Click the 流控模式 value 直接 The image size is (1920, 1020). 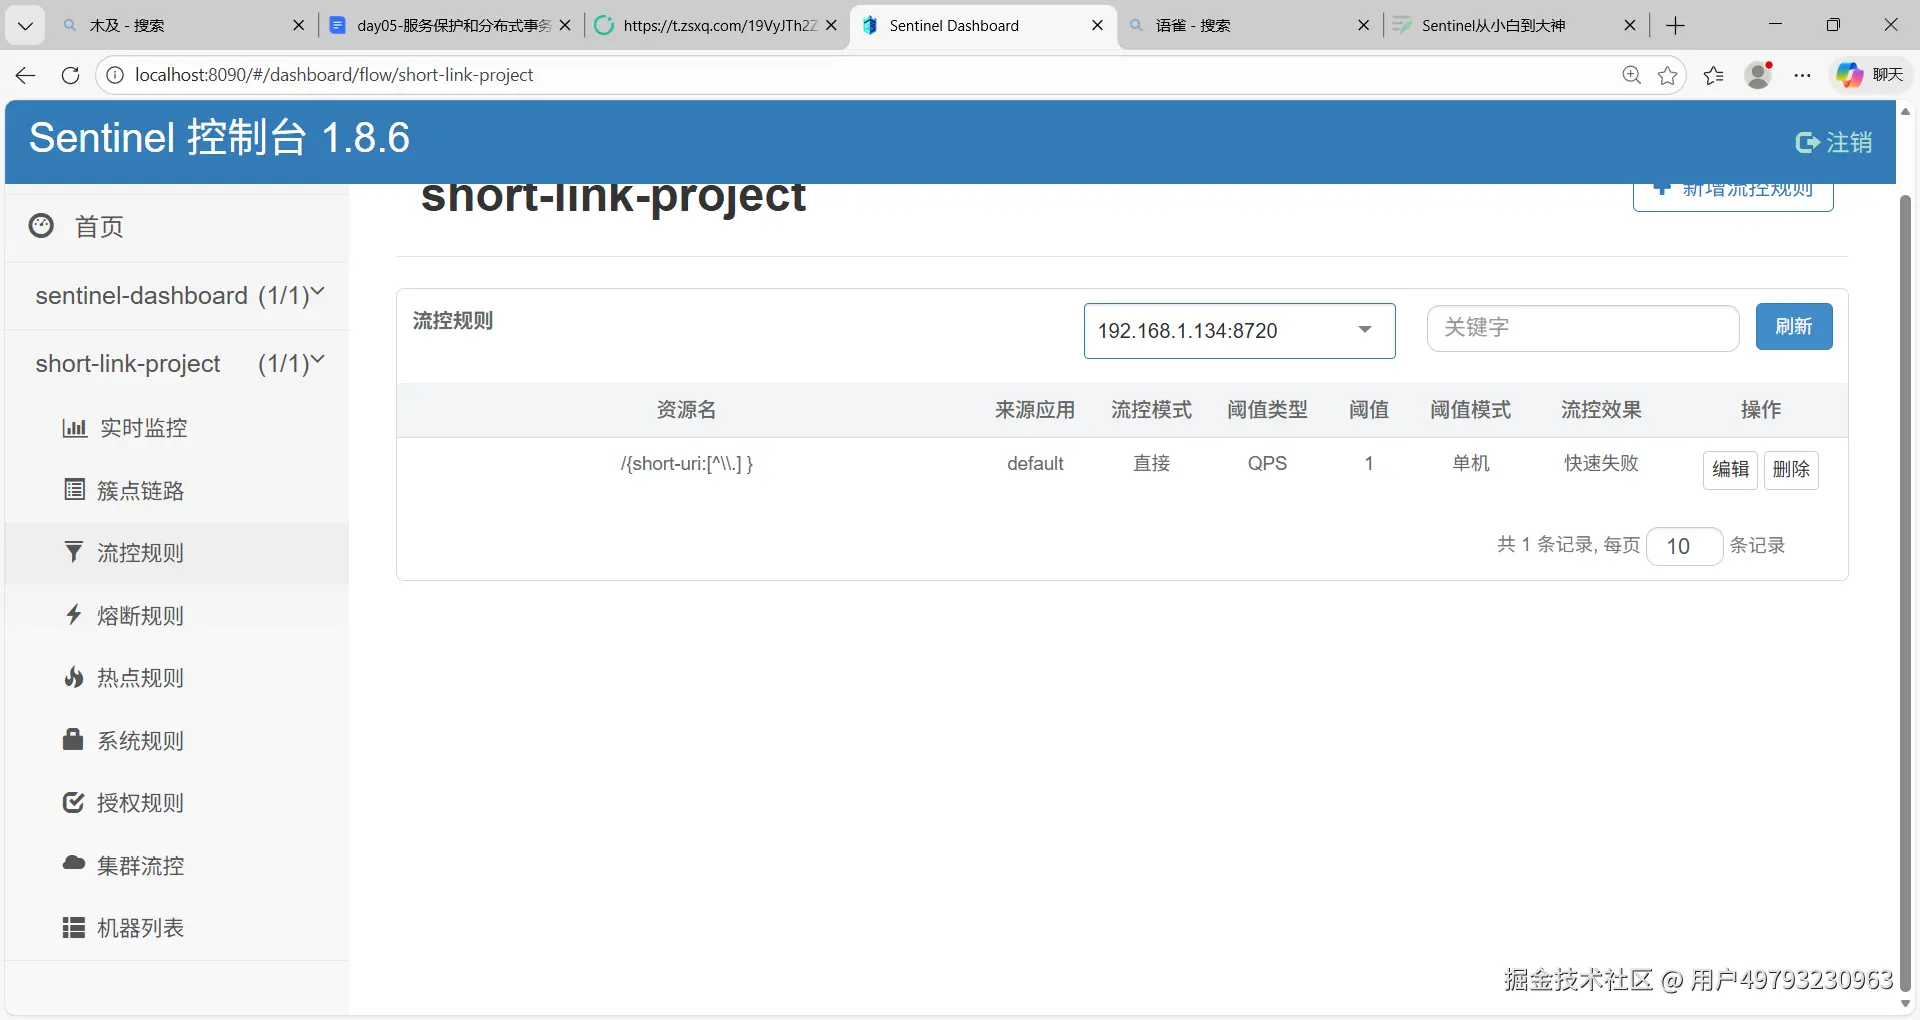coord(1151,463)
